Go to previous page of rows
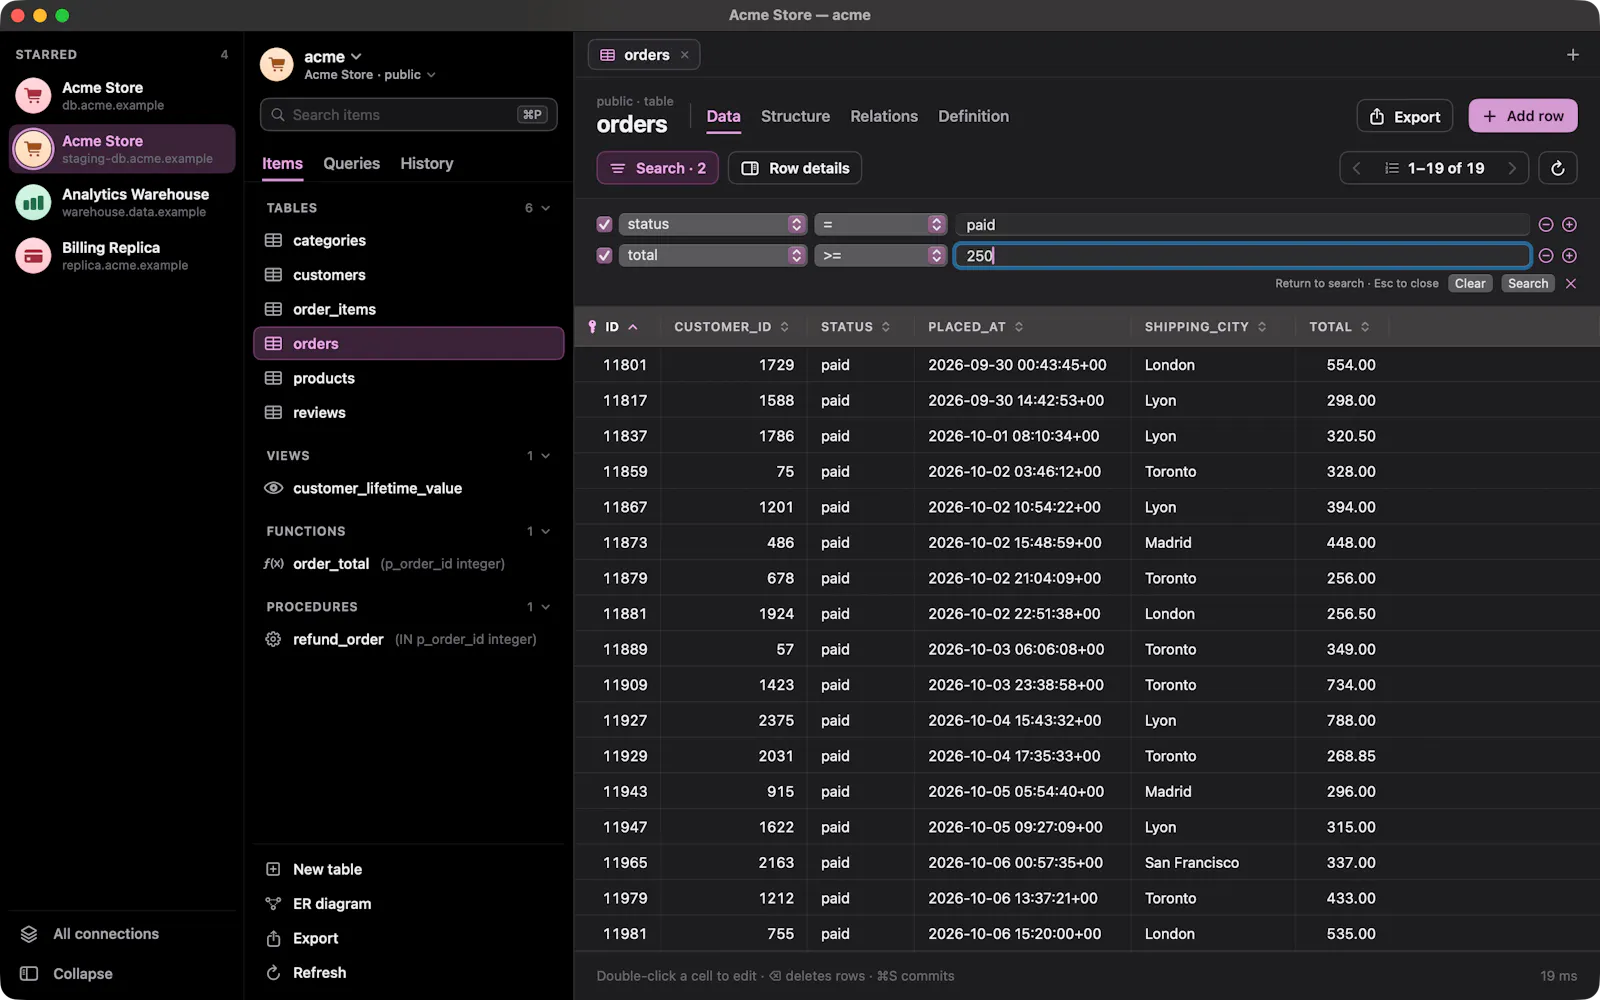The image size is (1600, 1000). [1357, 168]
